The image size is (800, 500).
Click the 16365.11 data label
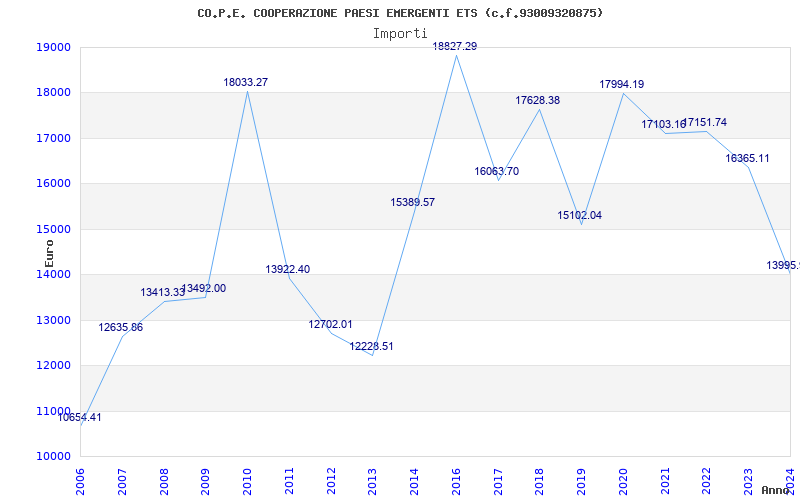pos(747,158)
